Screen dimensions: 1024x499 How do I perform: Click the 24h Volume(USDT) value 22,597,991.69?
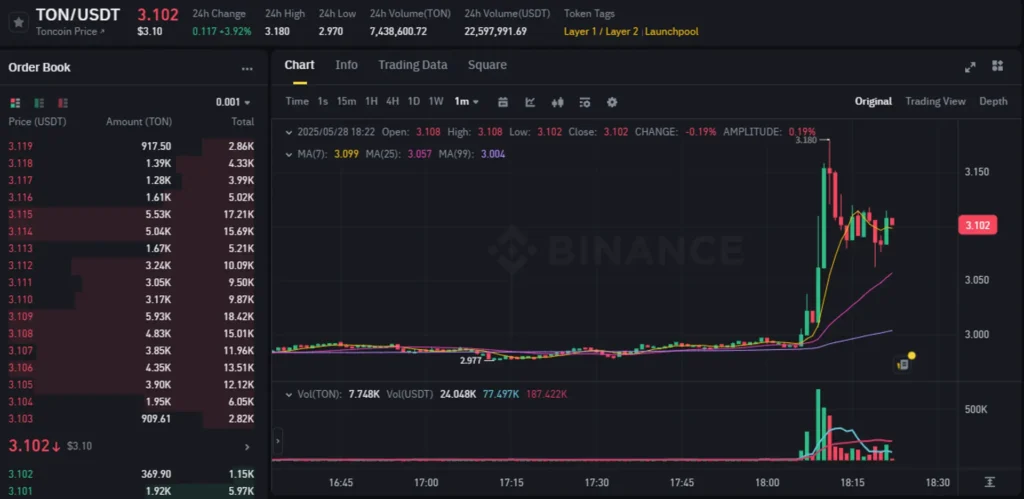point(496,31)
